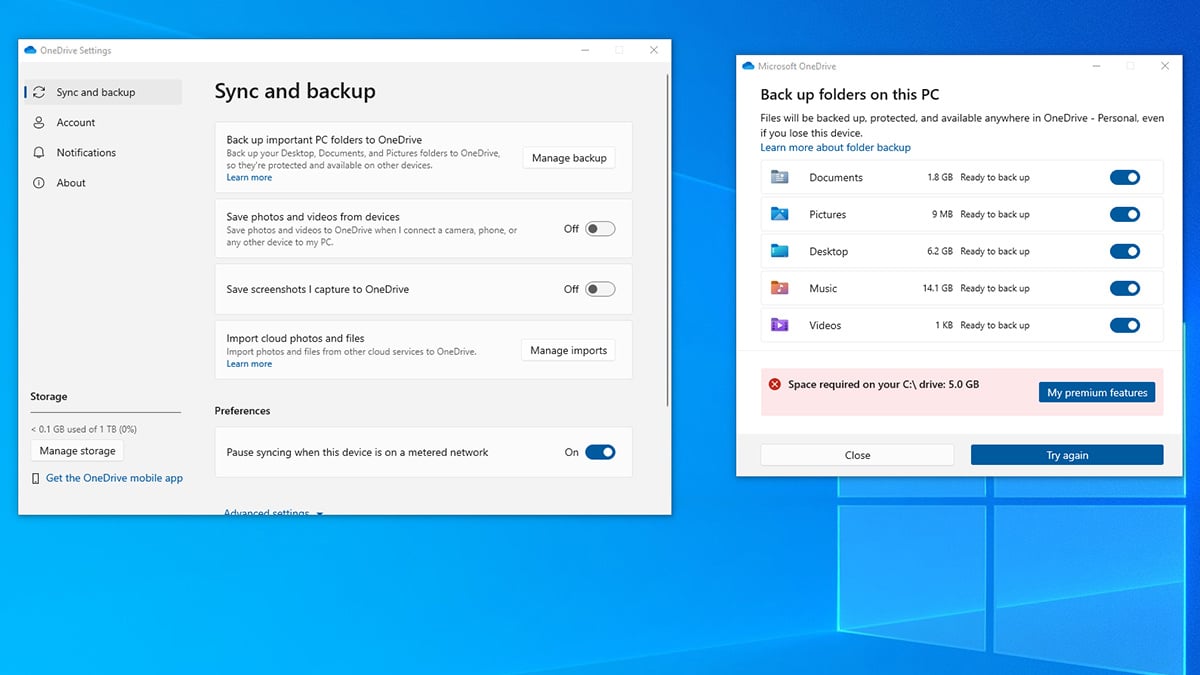Open the About tab
Viewport: 1200px width, 675px height.
[103, 183]
